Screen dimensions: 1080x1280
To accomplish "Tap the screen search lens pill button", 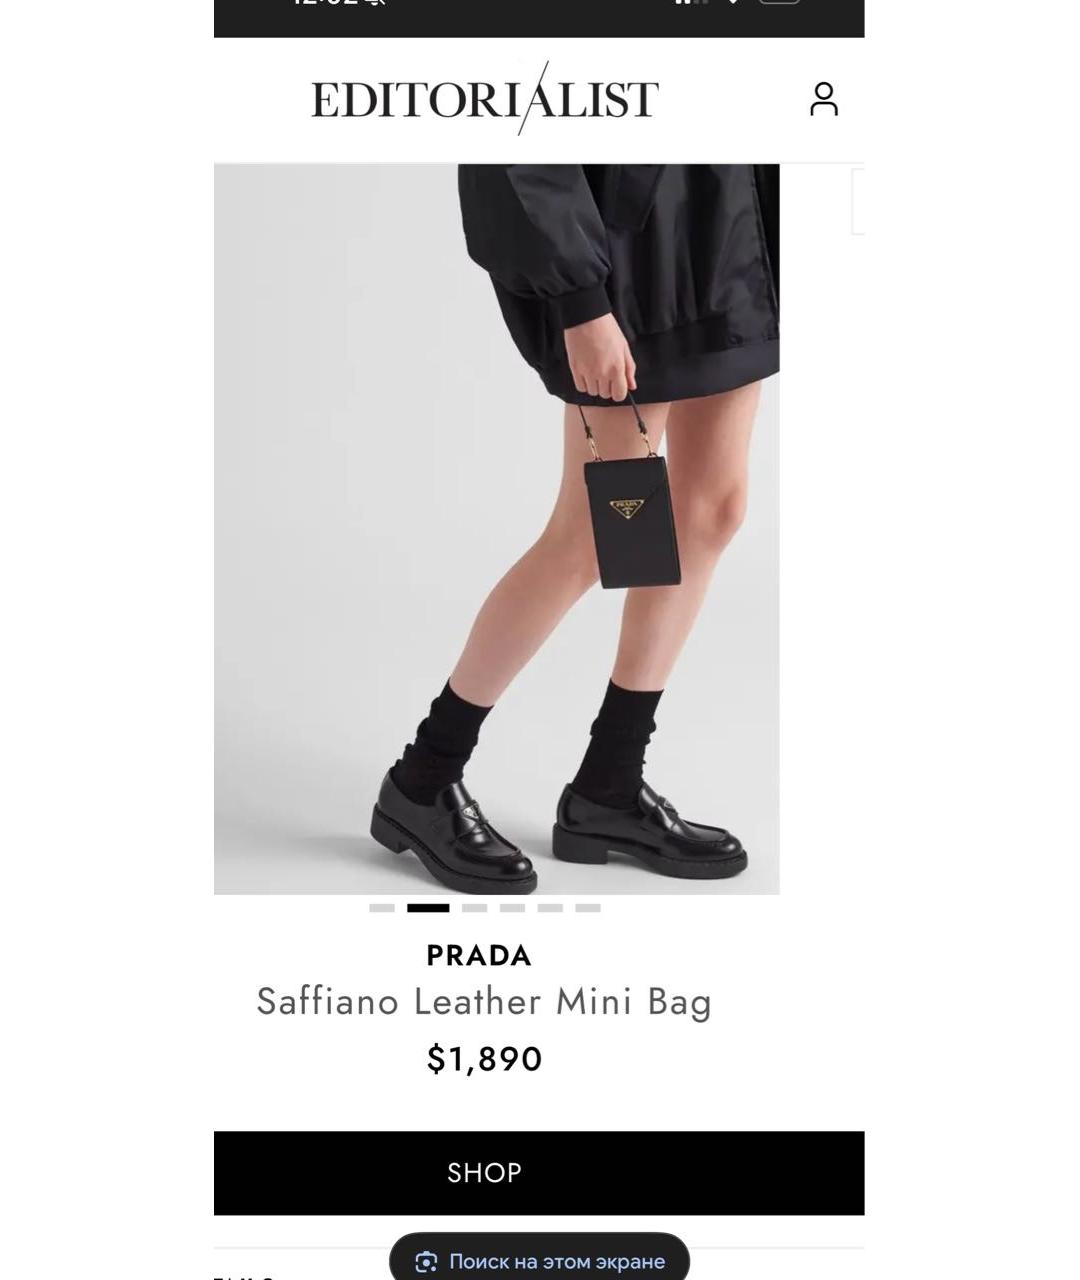I will 539,1260.
